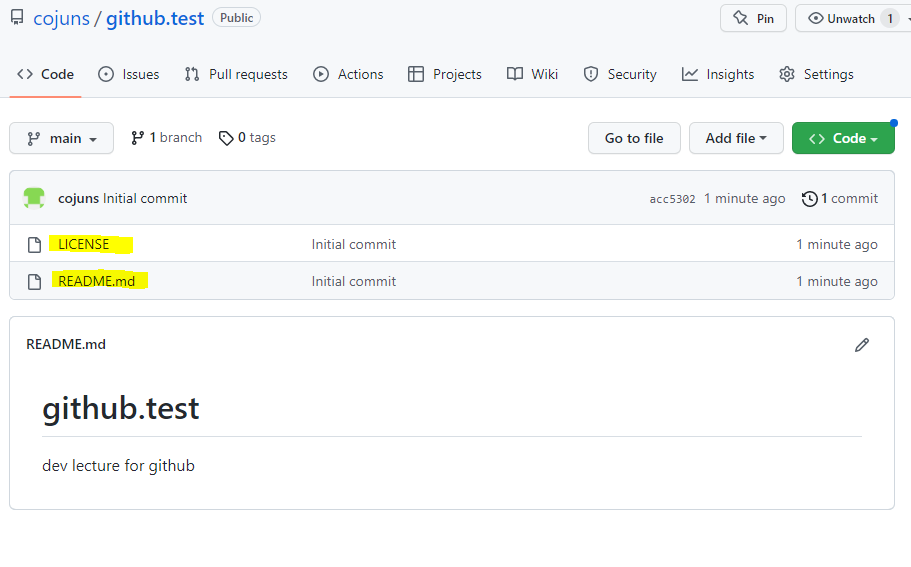The image size is (911, 567).
Task: Click the '1 minute ago' in README.md row
Action: 837,282
